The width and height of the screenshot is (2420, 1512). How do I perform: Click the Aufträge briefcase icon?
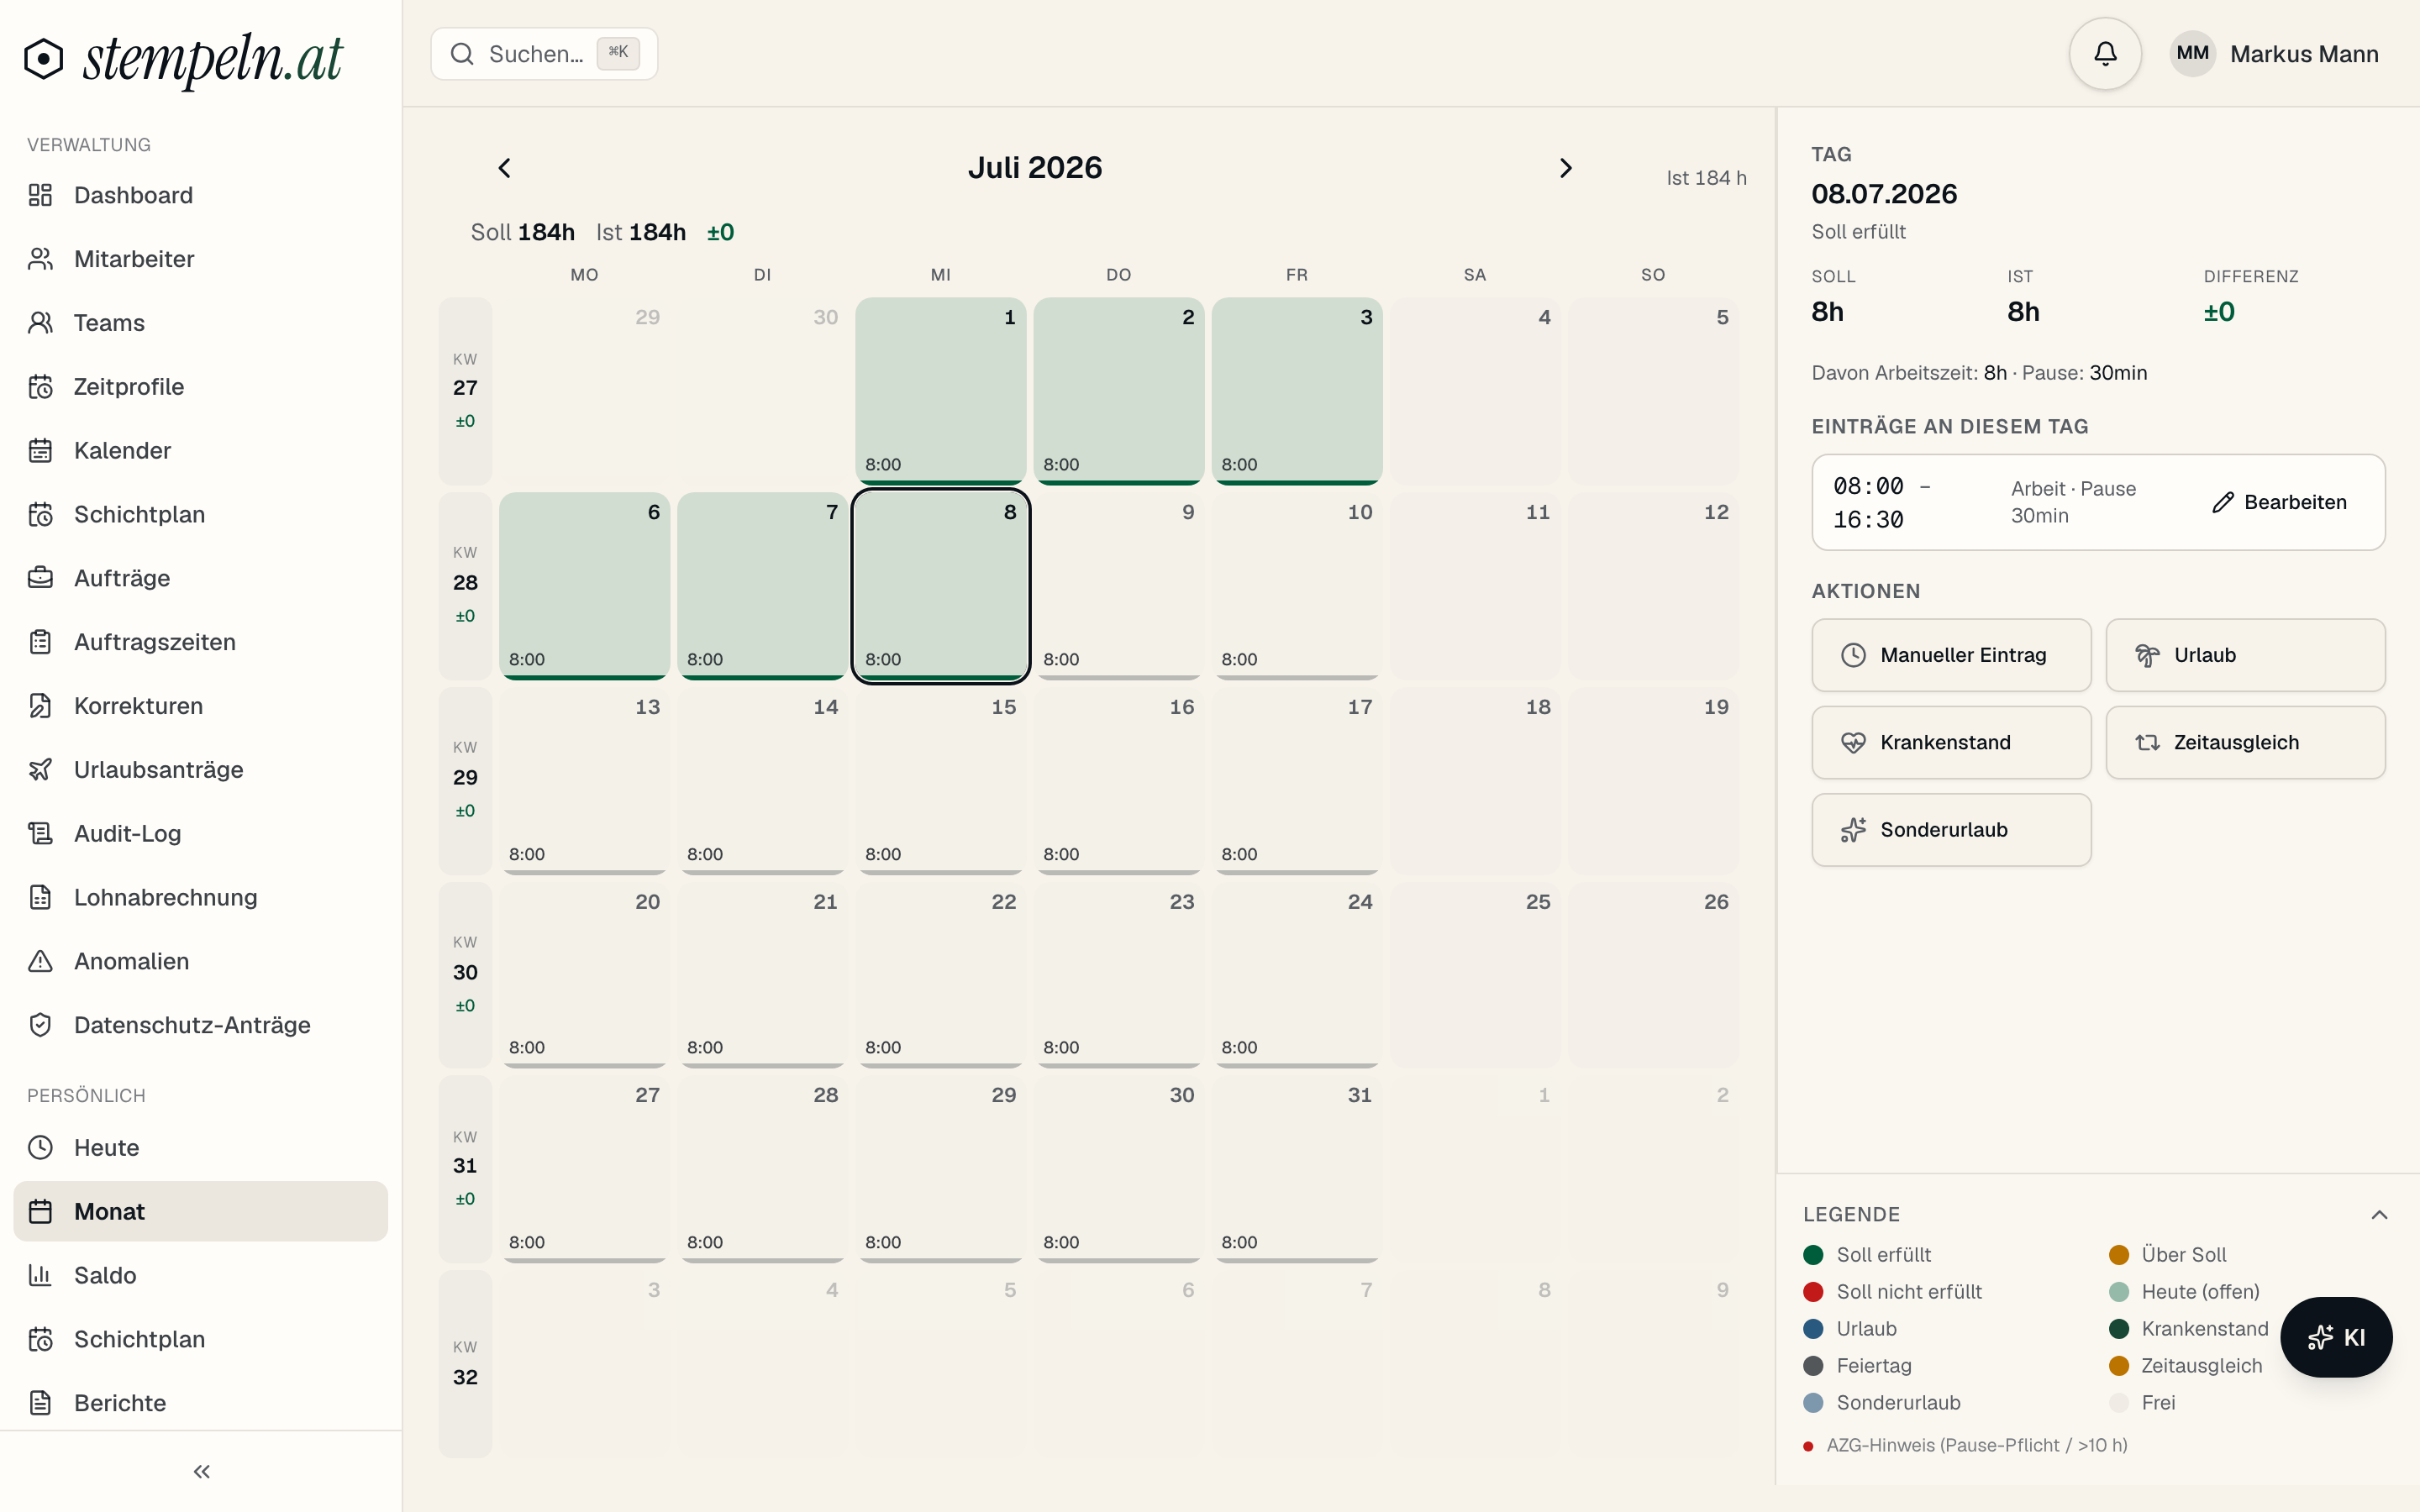(40, 578)
